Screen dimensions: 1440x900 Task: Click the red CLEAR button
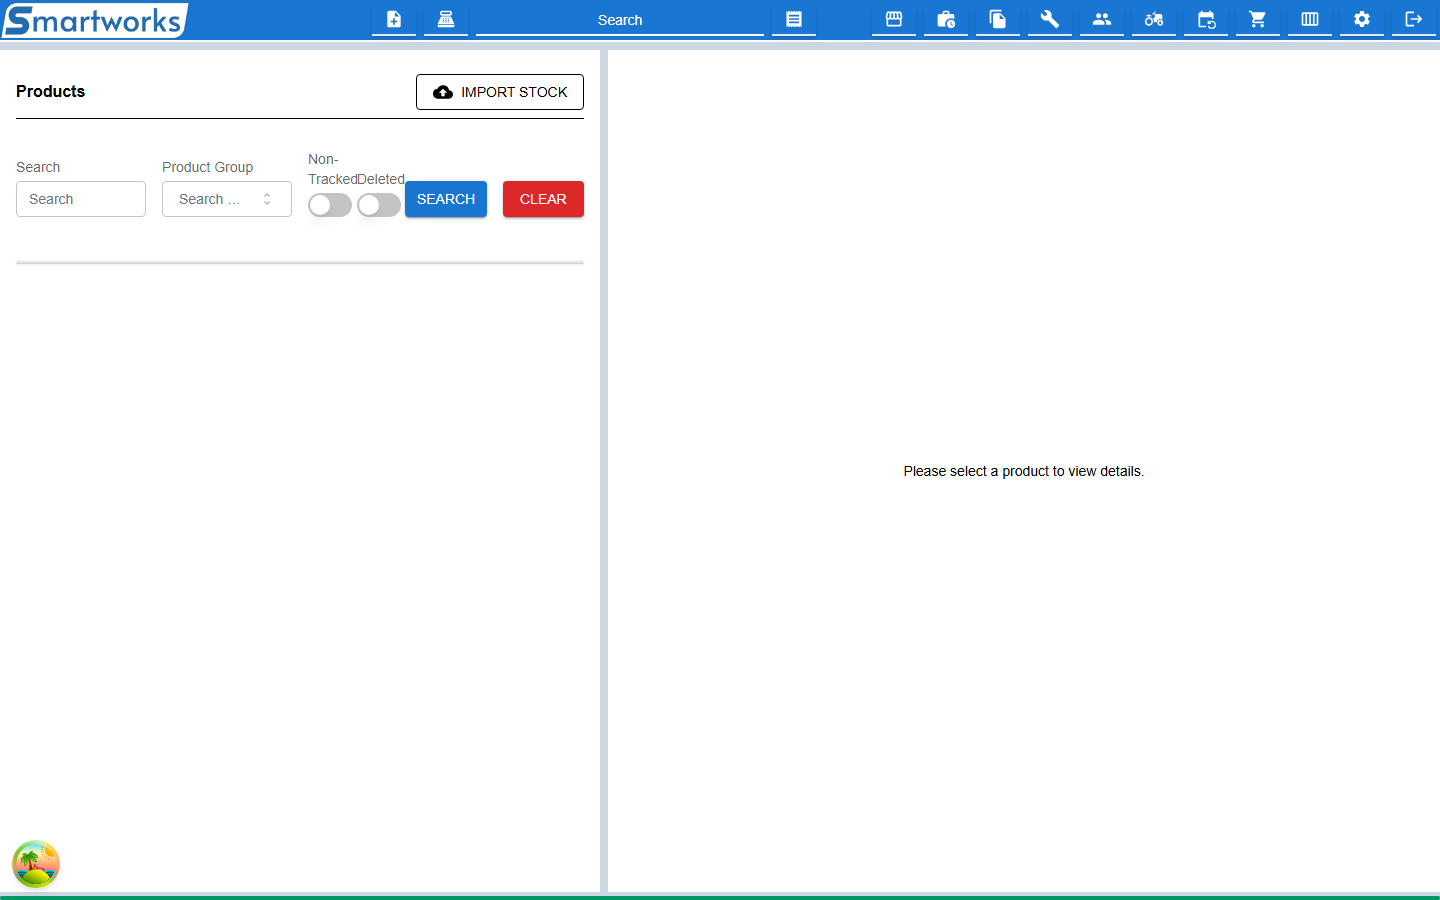543,199
